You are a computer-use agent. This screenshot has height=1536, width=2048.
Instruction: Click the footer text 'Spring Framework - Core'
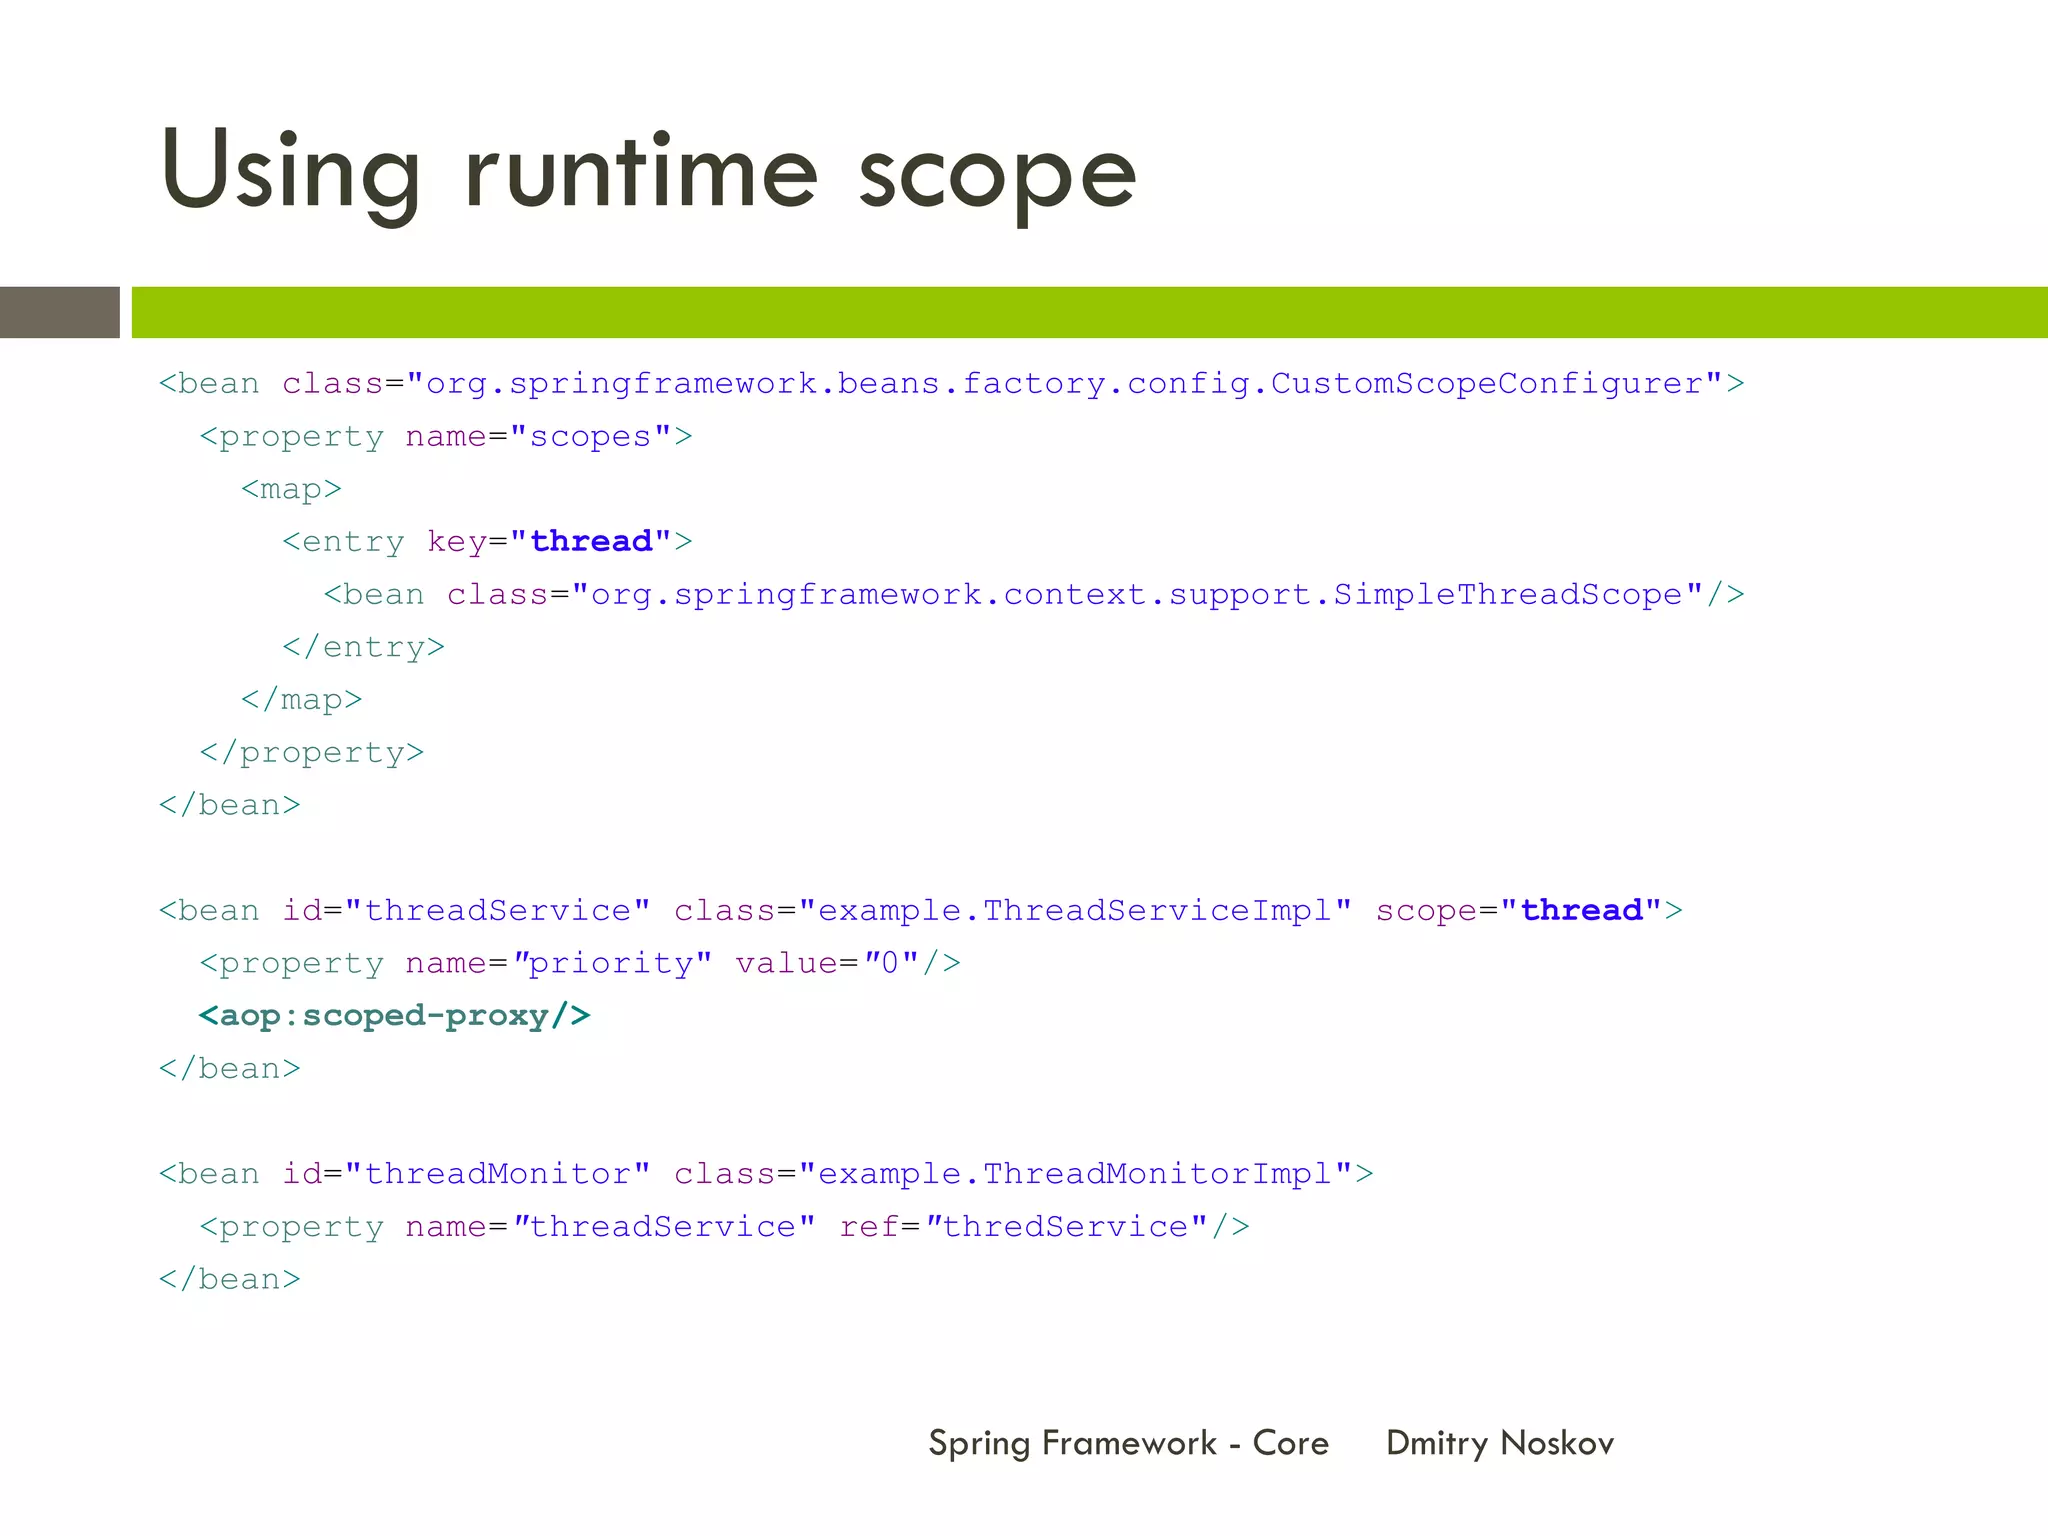click(x=1129, y=1443)
